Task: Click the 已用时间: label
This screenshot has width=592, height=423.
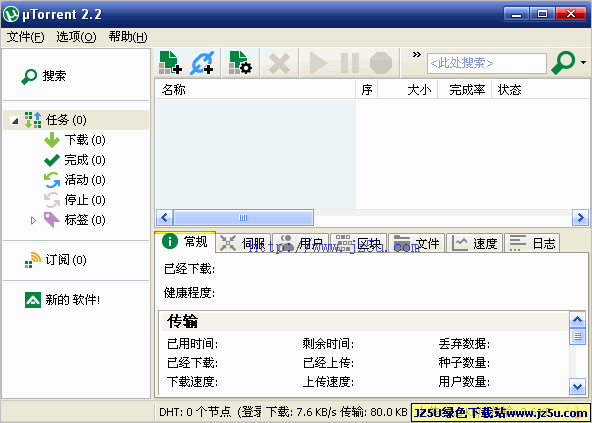Action: [x=193, y=344]
